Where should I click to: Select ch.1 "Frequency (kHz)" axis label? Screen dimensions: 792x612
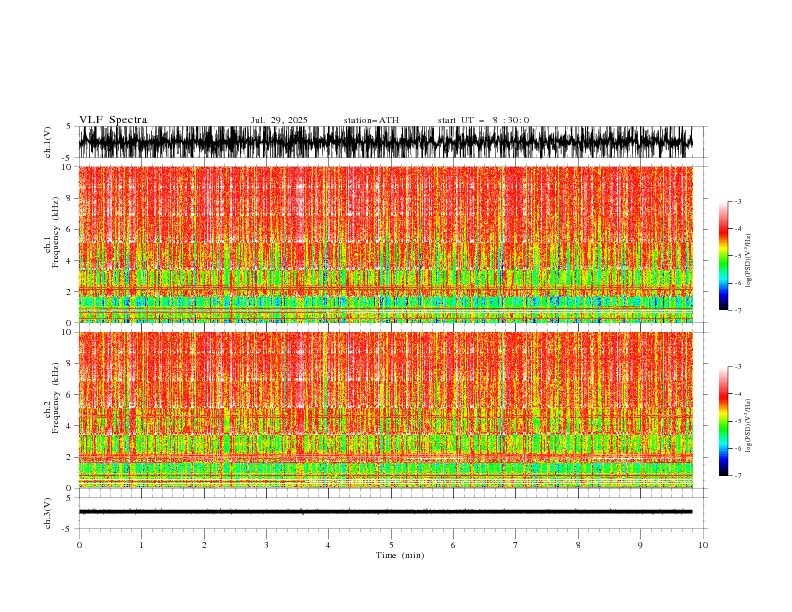pyautogui.click(x=56, y=232)
